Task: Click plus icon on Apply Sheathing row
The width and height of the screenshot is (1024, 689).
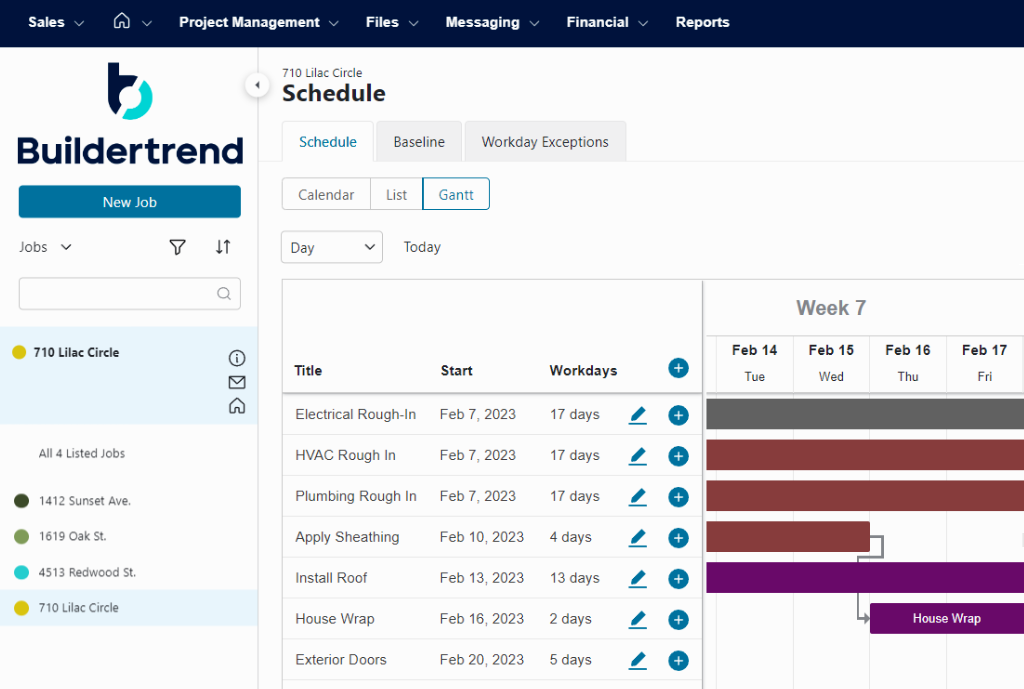Action: click(x=678, y=537)
